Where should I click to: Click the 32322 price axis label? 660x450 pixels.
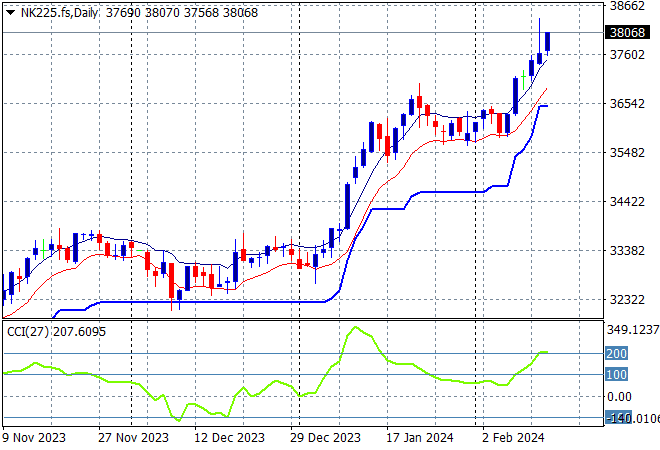click(627, 300)
